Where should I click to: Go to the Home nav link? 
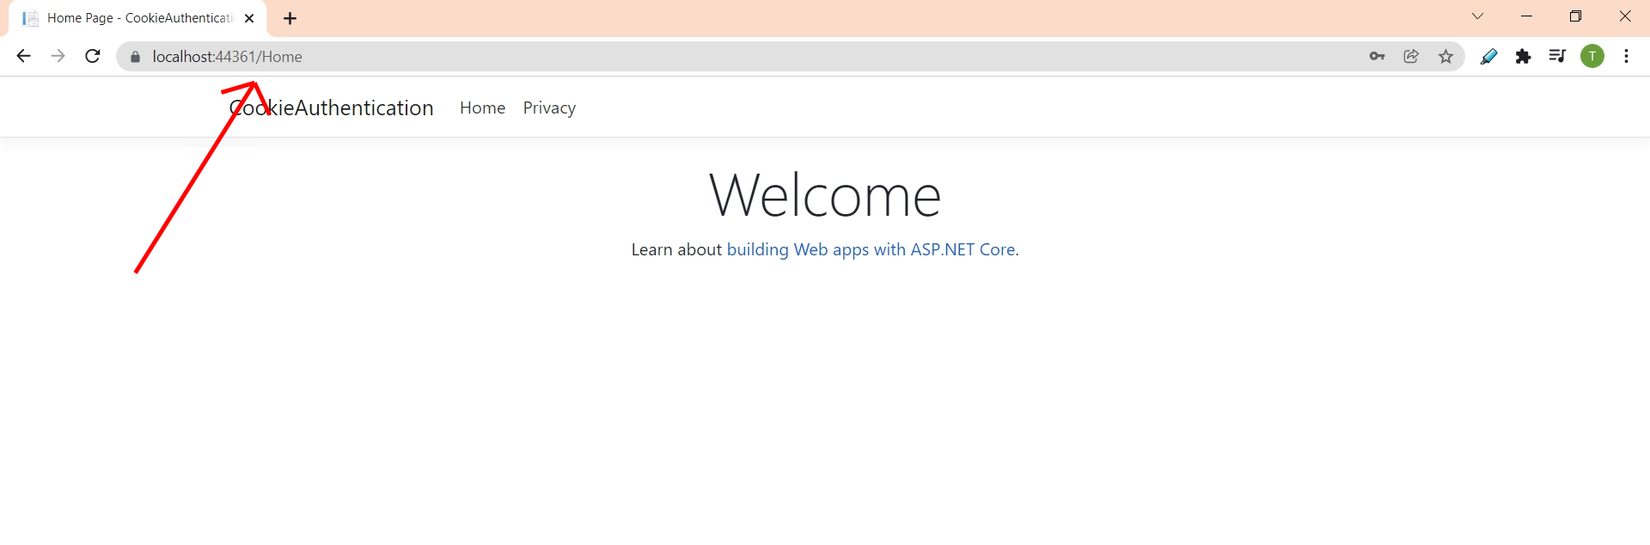[482, 108]
